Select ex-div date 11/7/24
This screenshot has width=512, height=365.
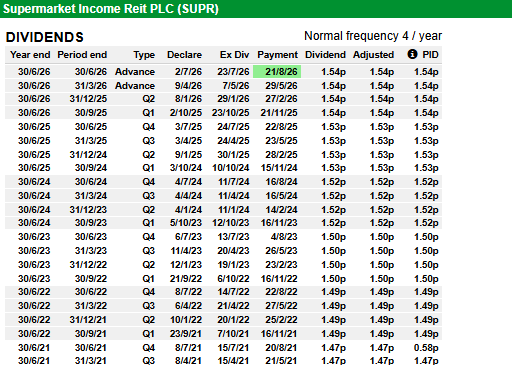tap(234, 182)
